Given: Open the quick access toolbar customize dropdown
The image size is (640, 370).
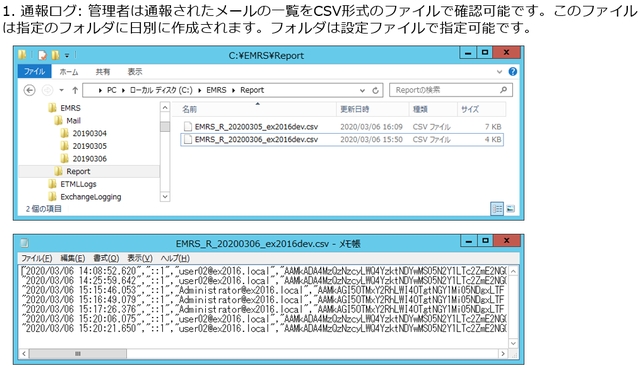Looking at the screenshot, I should click(x=67, y=55).
